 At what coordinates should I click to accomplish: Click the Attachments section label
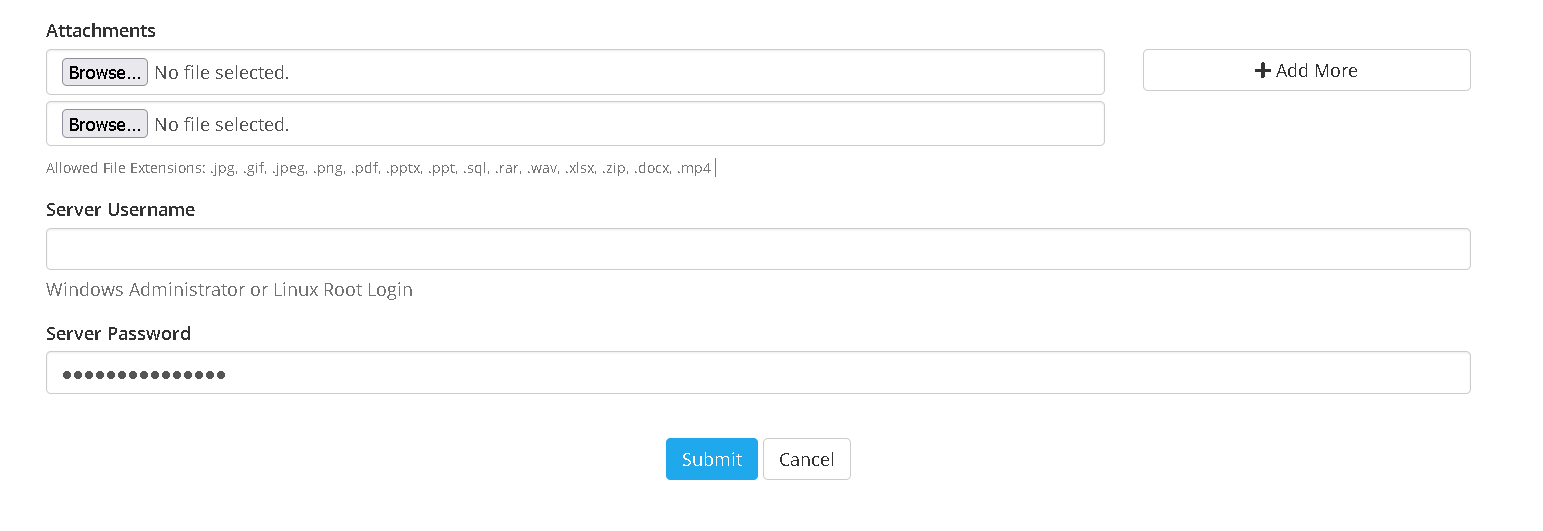pyautogui.click(x=101, y=31)
